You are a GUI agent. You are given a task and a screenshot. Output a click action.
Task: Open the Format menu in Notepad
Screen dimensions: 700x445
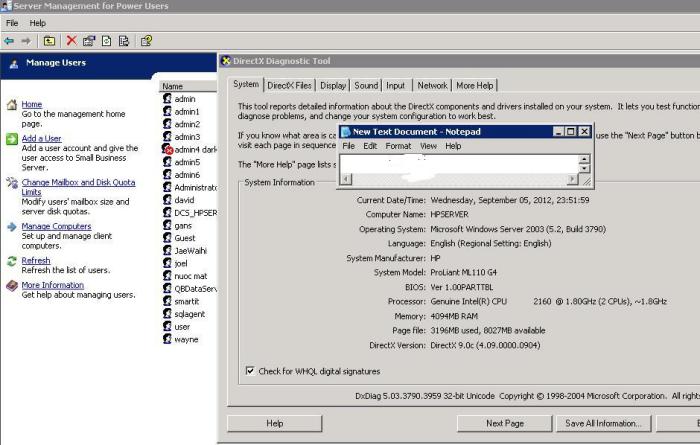pyautogui.click(x=398, y=146)
